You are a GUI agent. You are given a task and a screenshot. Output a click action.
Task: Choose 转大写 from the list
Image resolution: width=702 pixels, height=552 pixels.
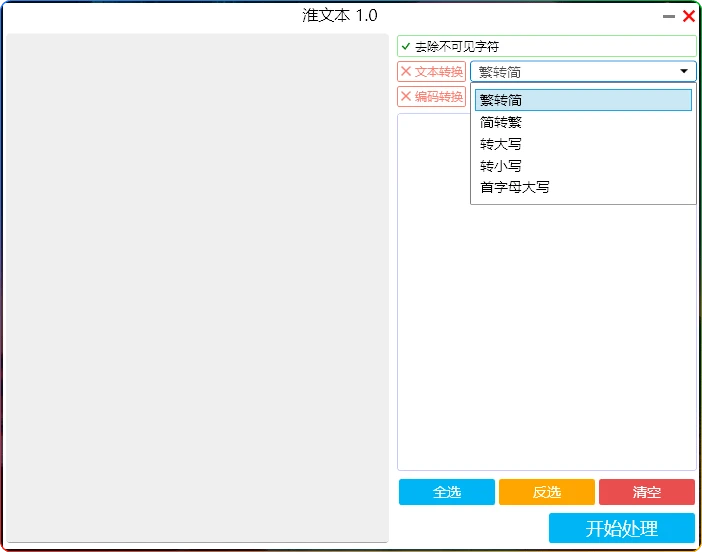pyautogui.click(x=583, y=144)
